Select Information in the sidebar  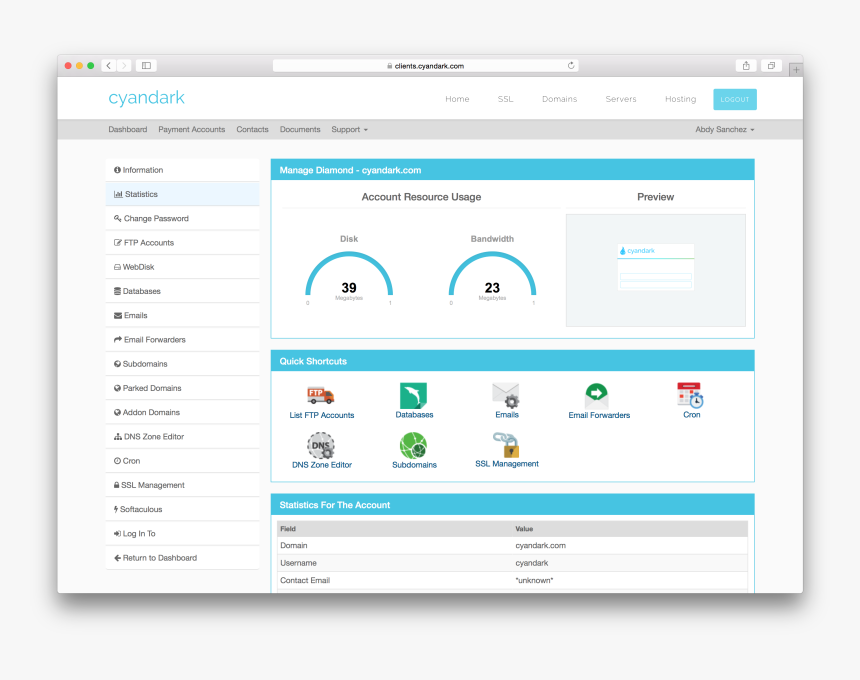coord(183,170)
